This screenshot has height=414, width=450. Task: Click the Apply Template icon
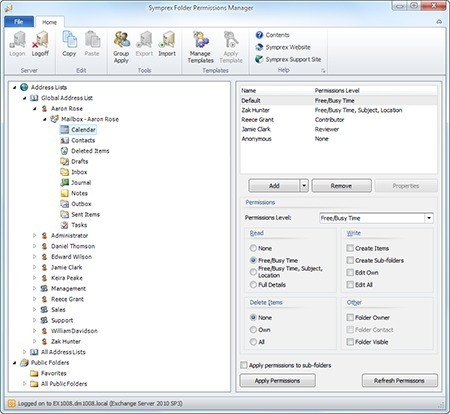(231, 47)
